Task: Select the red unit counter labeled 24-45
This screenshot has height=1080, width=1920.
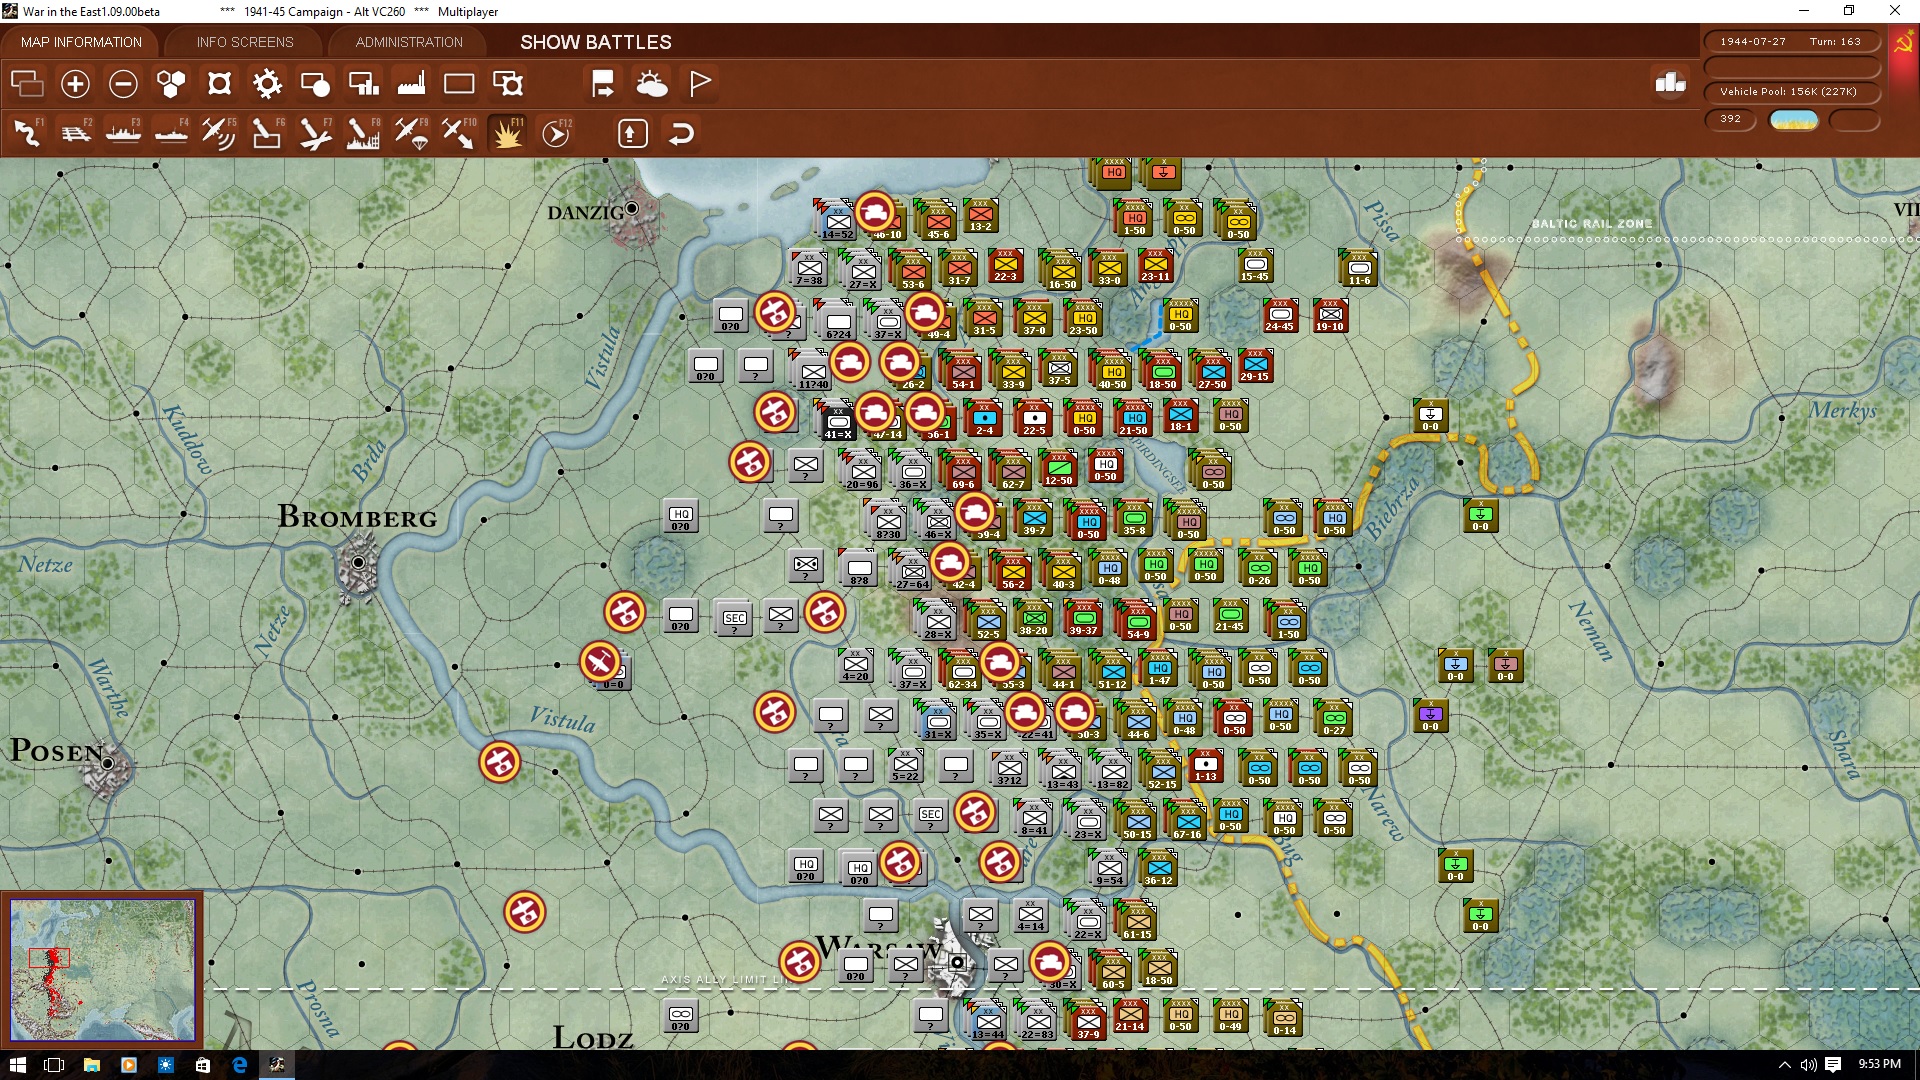Action: coord(1280,315)
